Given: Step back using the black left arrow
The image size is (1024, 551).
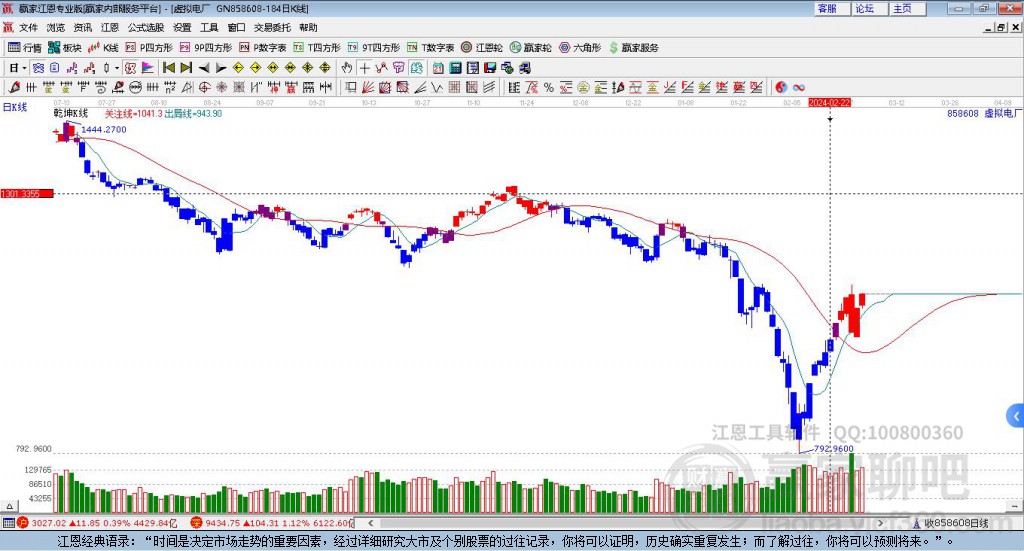Looking at the screenshot, I should (204, 68).
